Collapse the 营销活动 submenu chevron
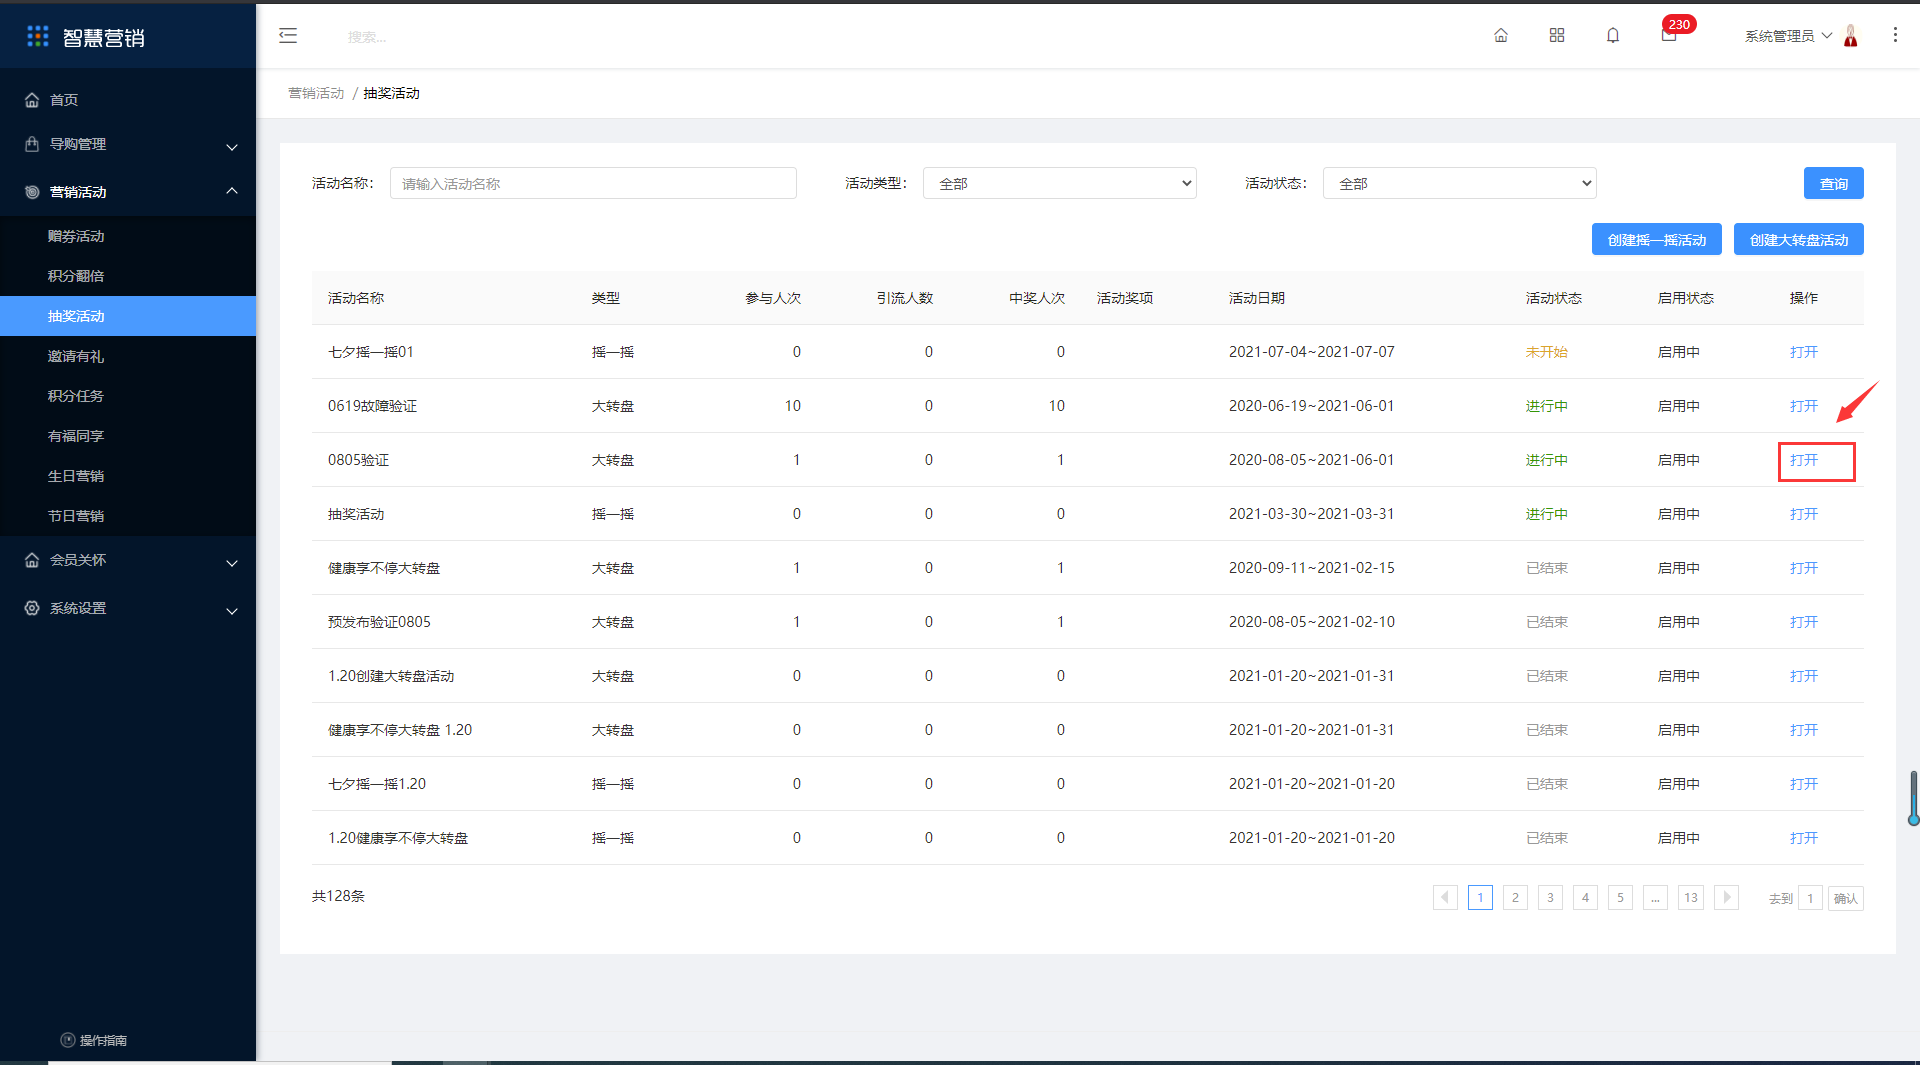1920x1065 pixels. point(232,191)
